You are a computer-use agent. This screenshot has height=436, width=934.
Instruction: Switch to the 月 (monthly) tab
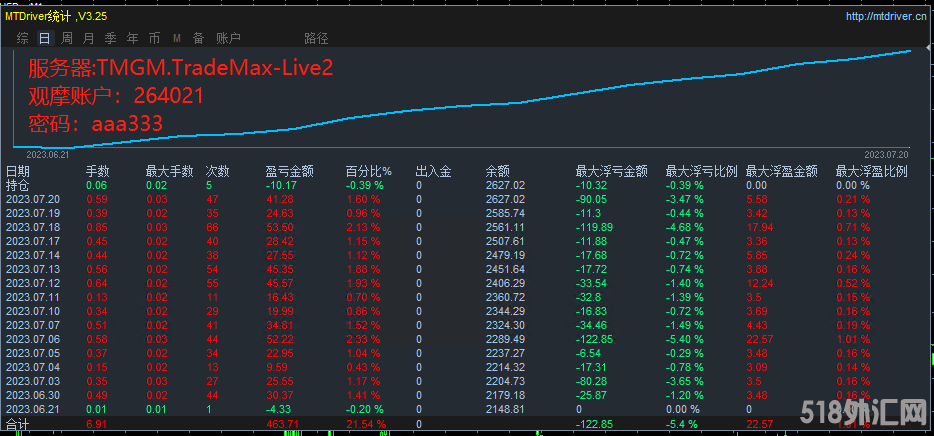click(x=89, y=39)
